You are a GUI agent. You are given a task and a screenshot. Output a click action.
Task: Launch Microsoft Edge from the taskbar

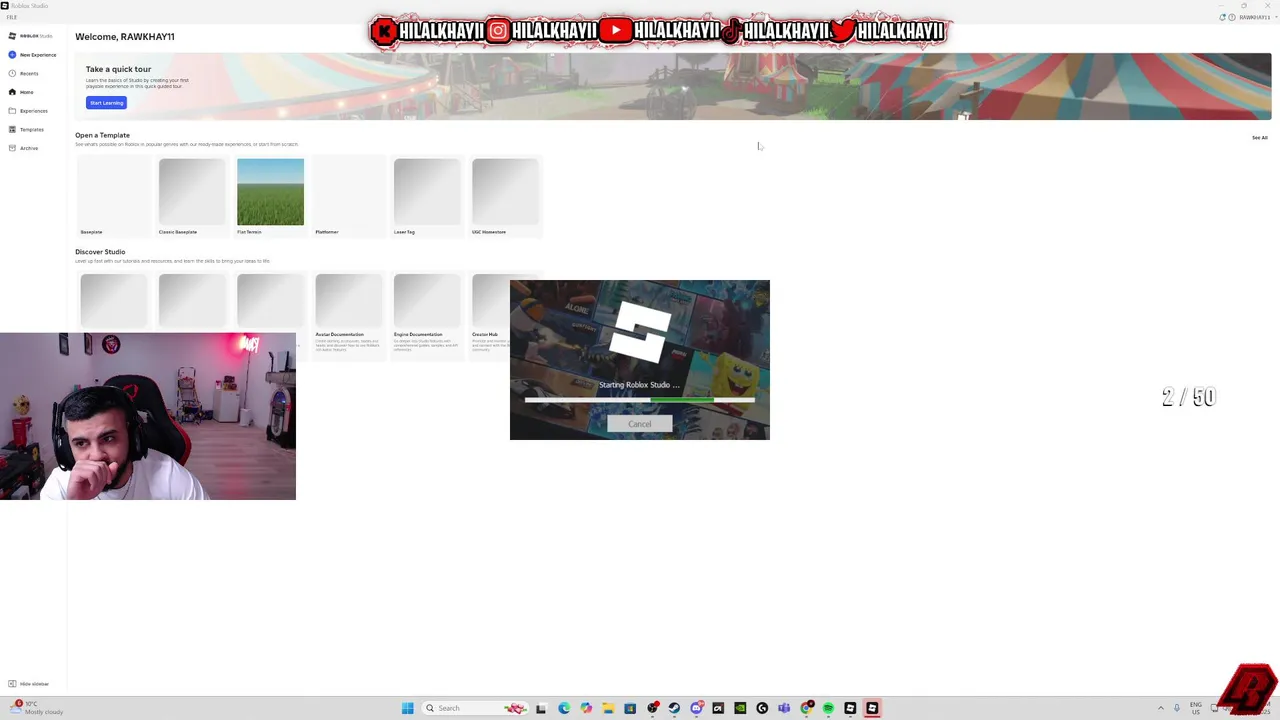(564, 708)
